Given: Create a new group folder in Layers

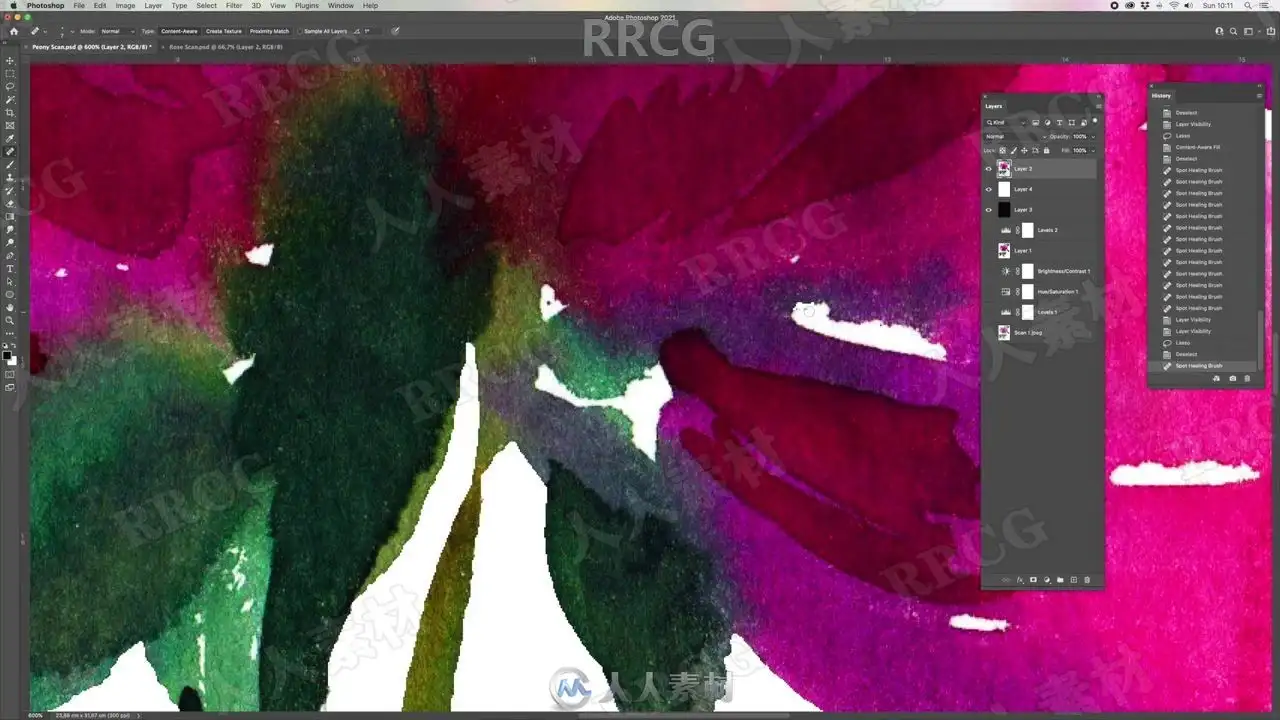Looking at the screenshot, I should point(1060,580).
